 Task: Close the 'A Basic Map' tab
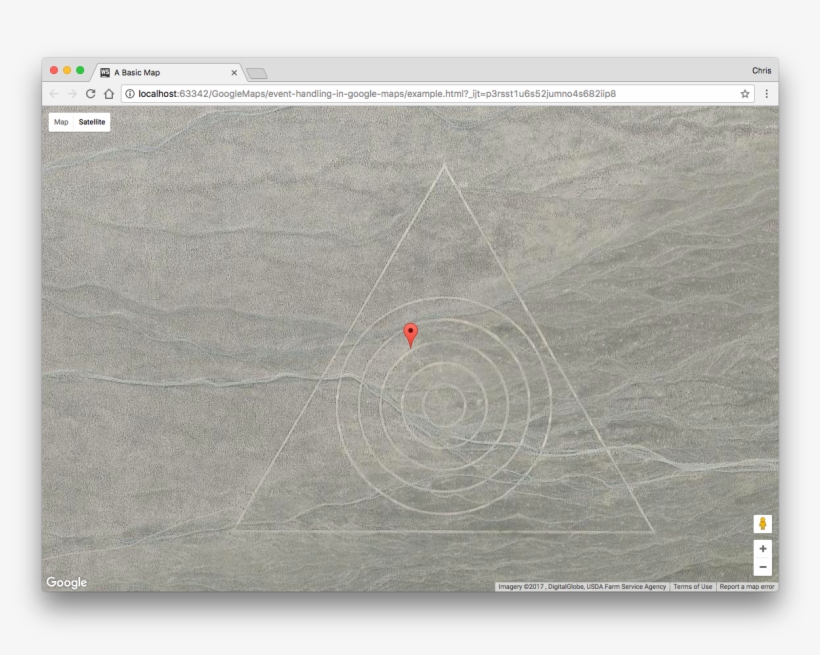[234, 73]
